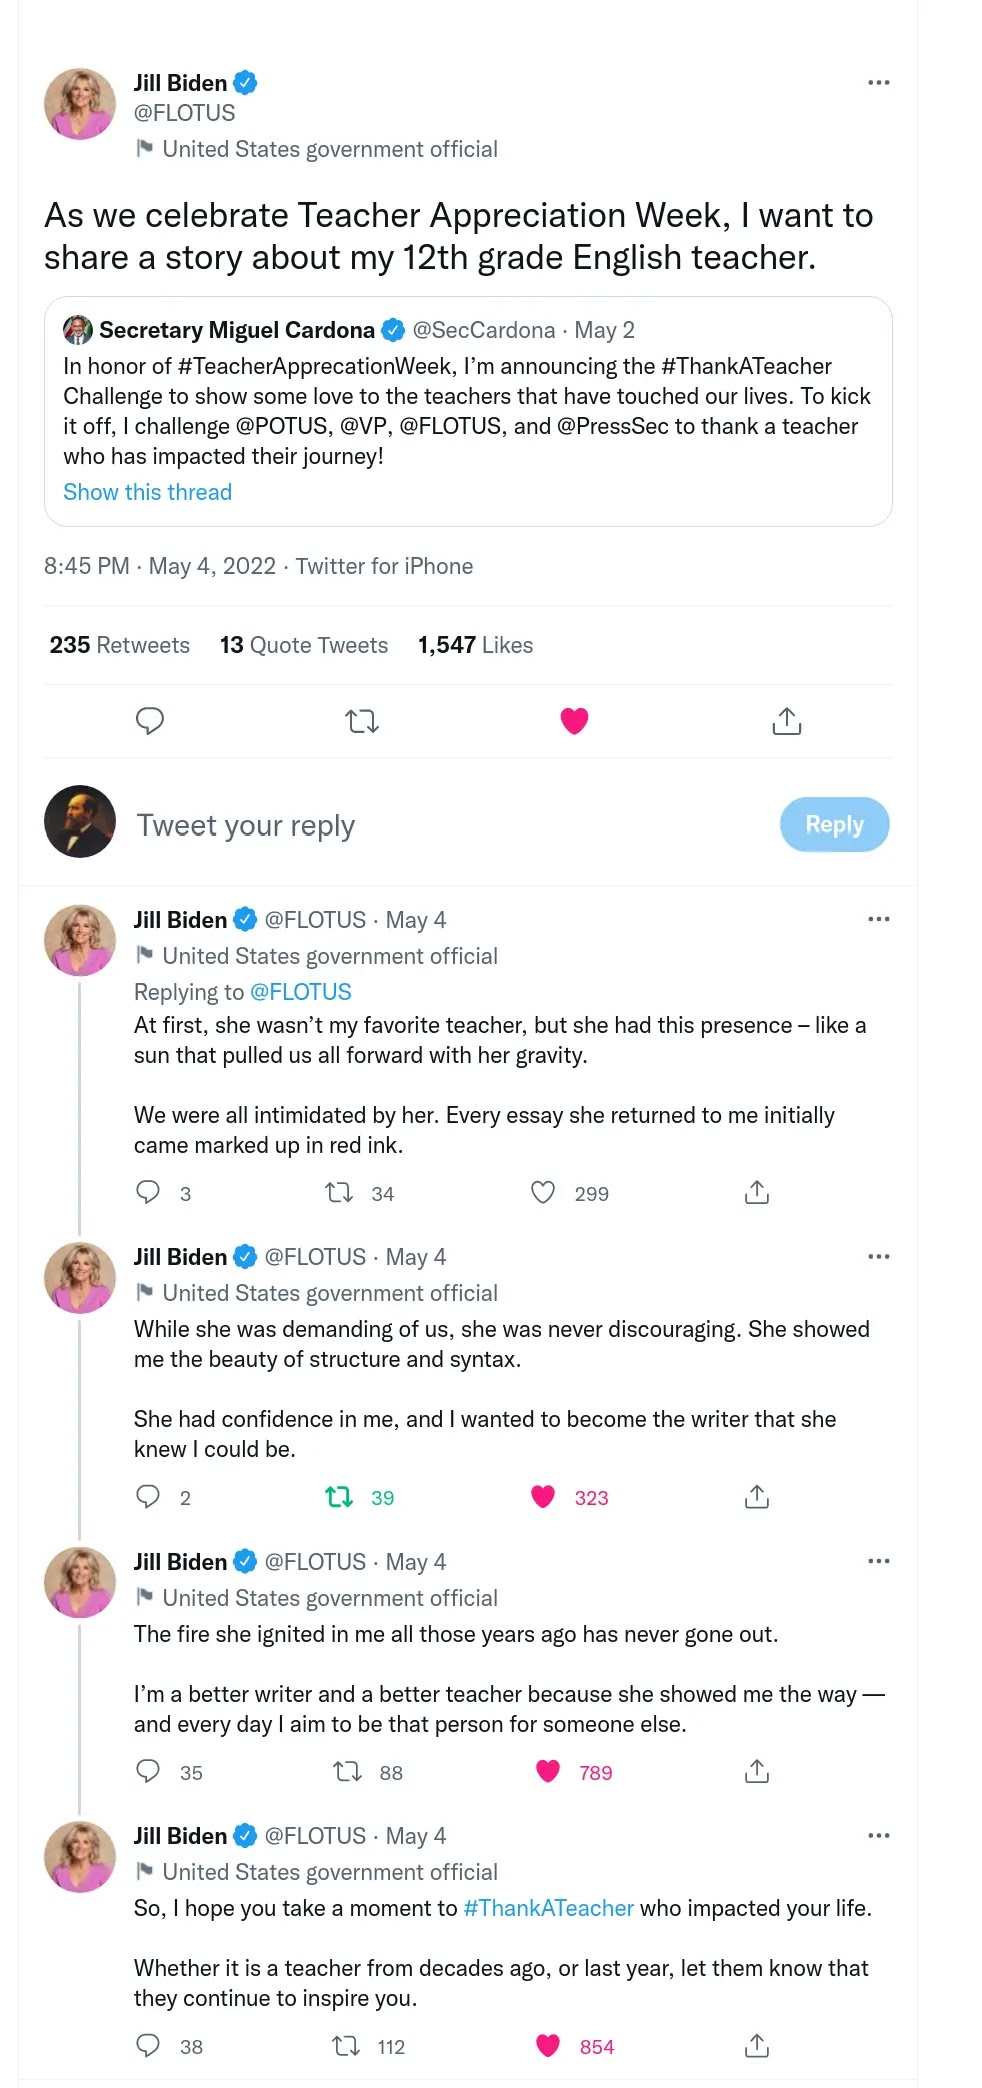Retweet the reply with 88 retweets
Screen dimensions: 982x2088
[347, 1772]
